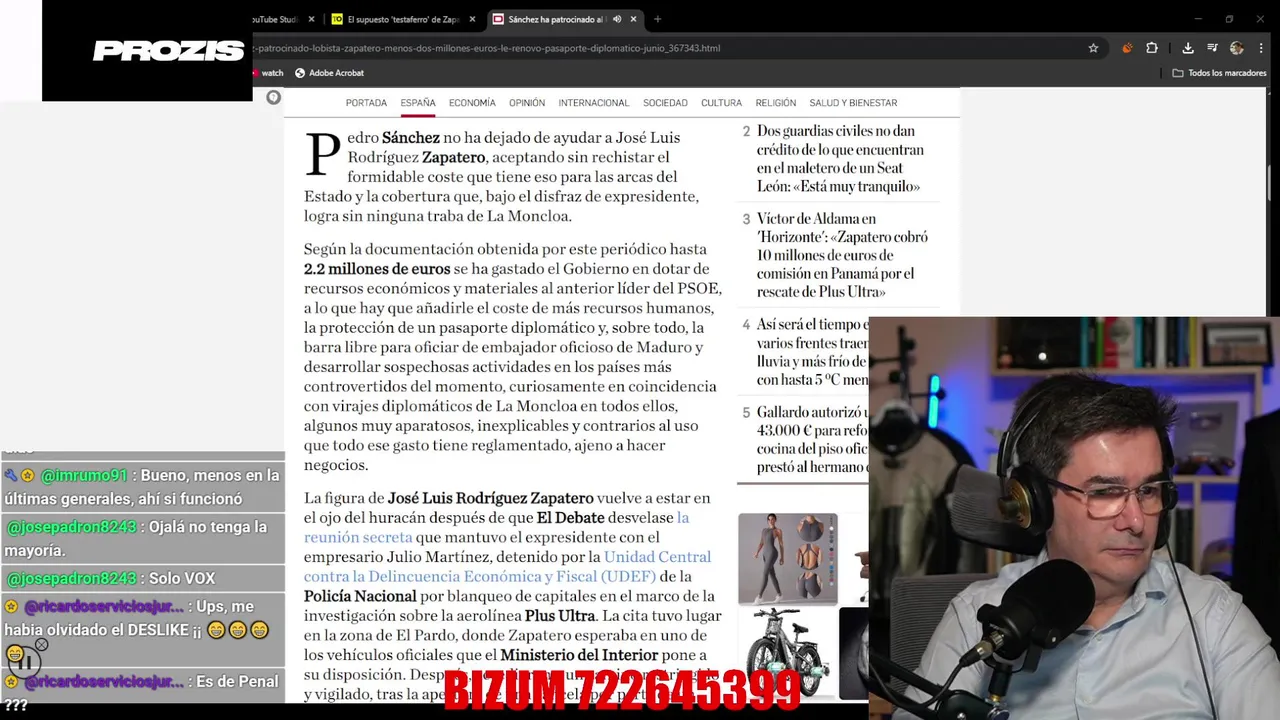Click @josepadron8243 on the 'Ojalá' message

(x=71, y=527)
